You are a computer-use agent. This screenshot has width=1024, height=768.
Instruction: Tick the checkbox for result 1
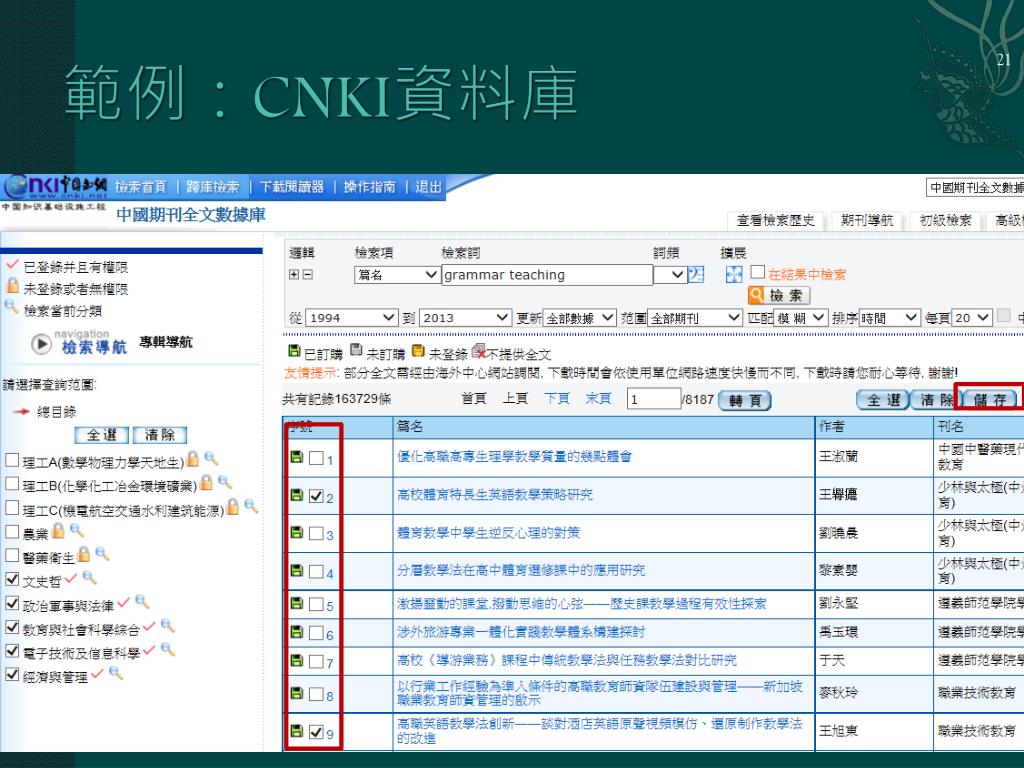point(316,458)
